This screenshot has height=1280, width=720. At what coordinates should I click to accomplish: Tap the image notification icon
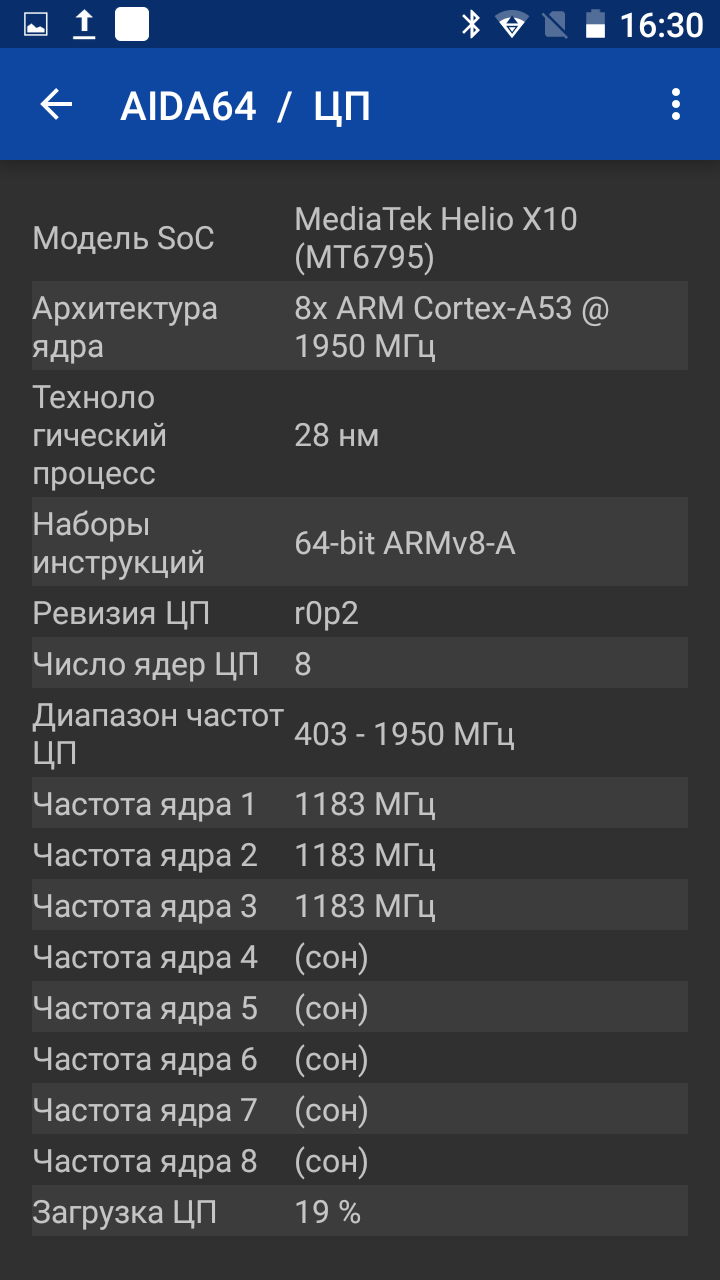pos(36,24)
